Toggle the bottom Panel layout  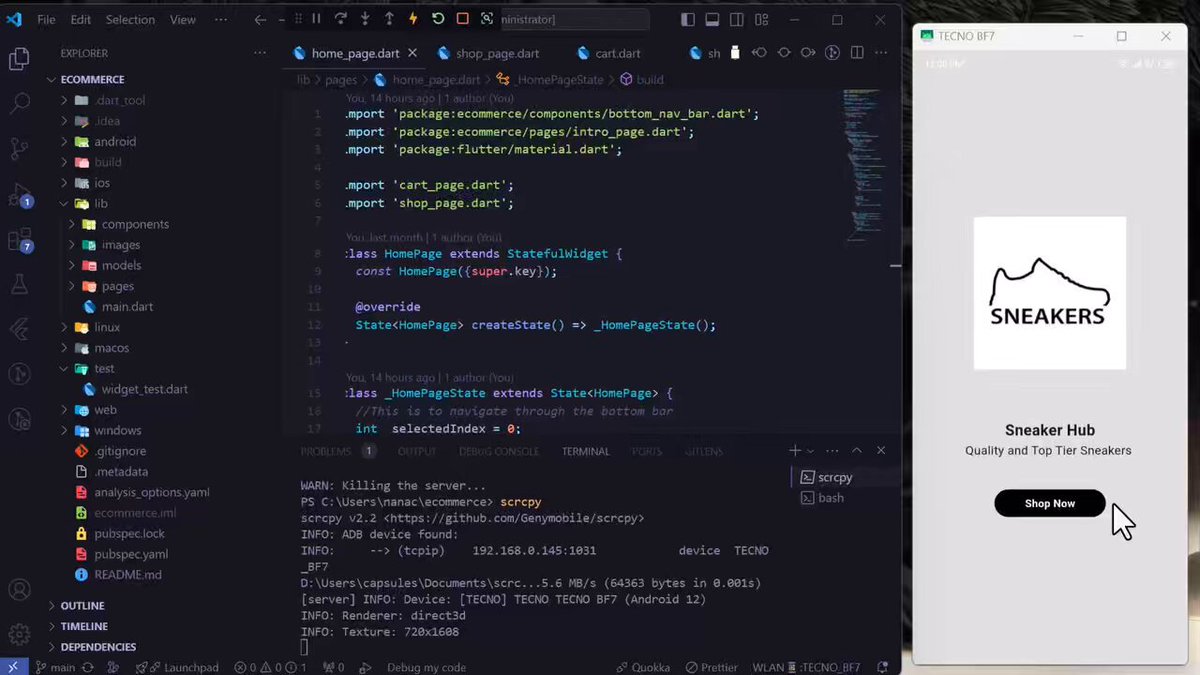tap(712, 20)
